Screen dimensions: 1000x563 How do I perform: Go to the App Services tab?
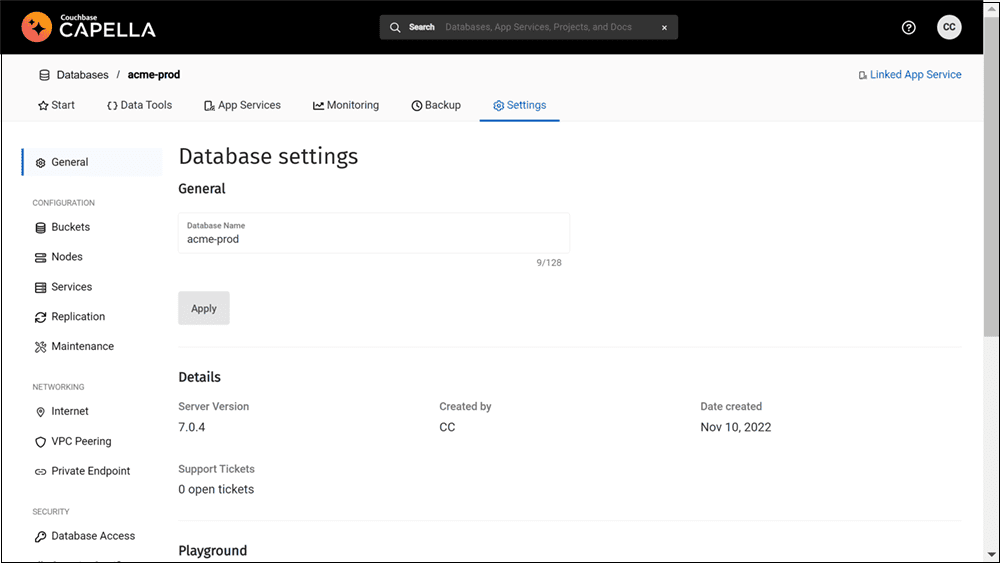[x=242, y=105]
